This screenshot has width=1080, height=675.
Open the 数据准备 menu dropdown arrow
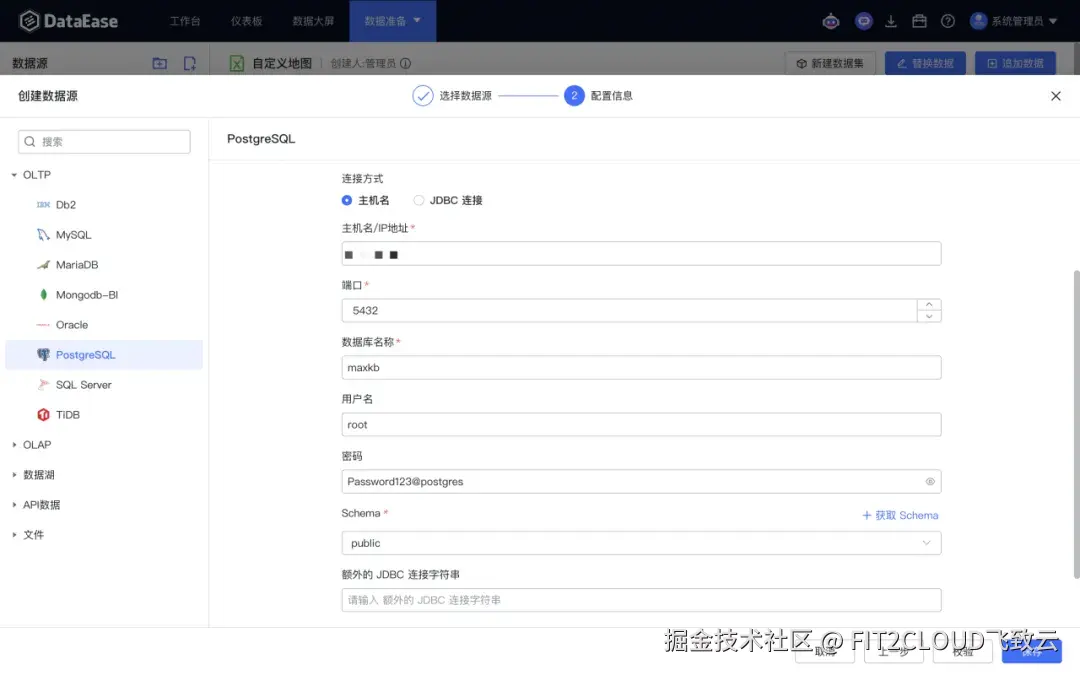[417, 21]
